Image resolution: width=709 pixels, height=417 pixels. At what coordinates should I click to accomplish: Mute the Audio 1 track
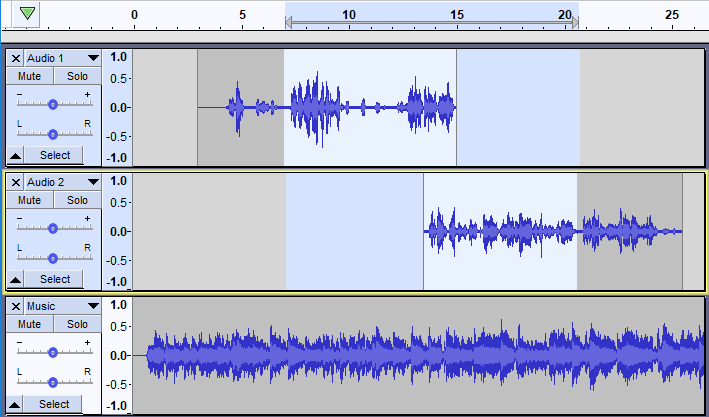30,76
